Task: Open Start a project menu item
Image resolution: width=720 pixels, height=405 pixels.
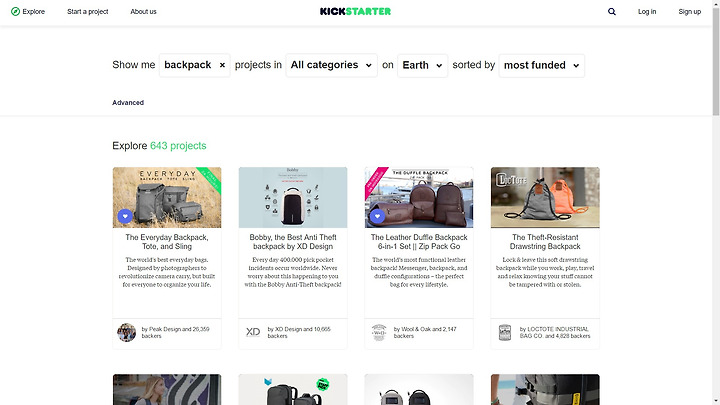Action: click(x=88, y=11)
